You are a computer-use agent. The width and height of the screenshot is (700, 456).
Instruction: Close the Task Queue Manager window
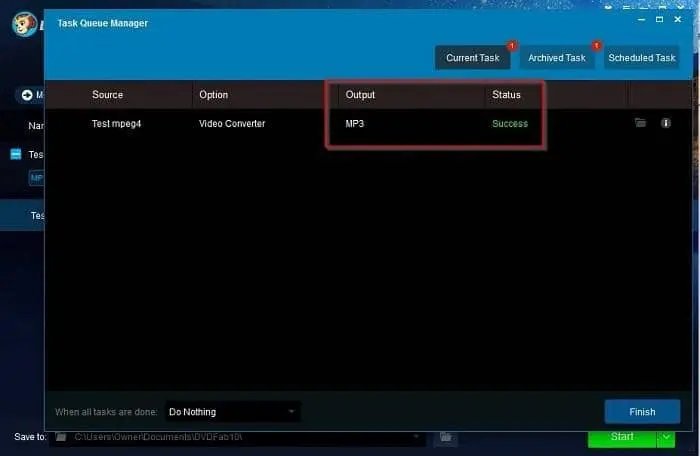click(678, 19)
